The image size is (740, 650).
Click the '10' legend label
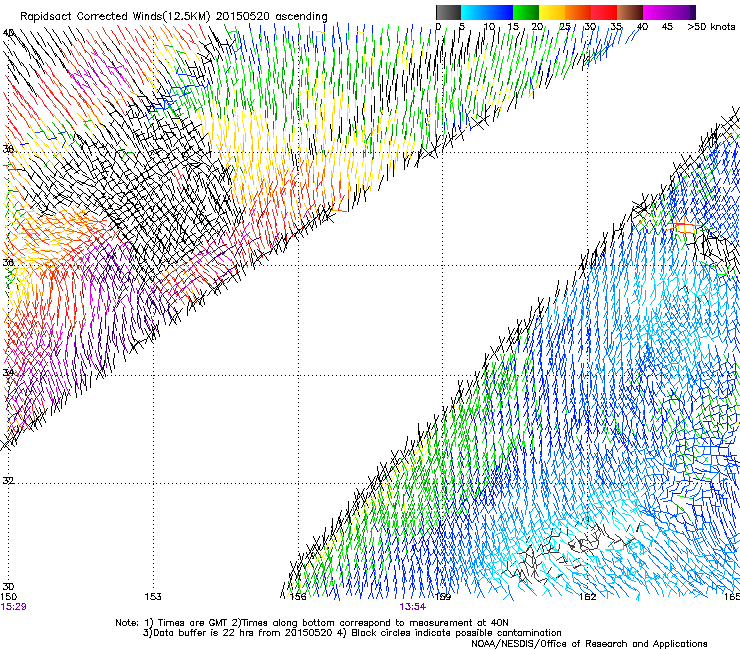click(x=489, y=27)
